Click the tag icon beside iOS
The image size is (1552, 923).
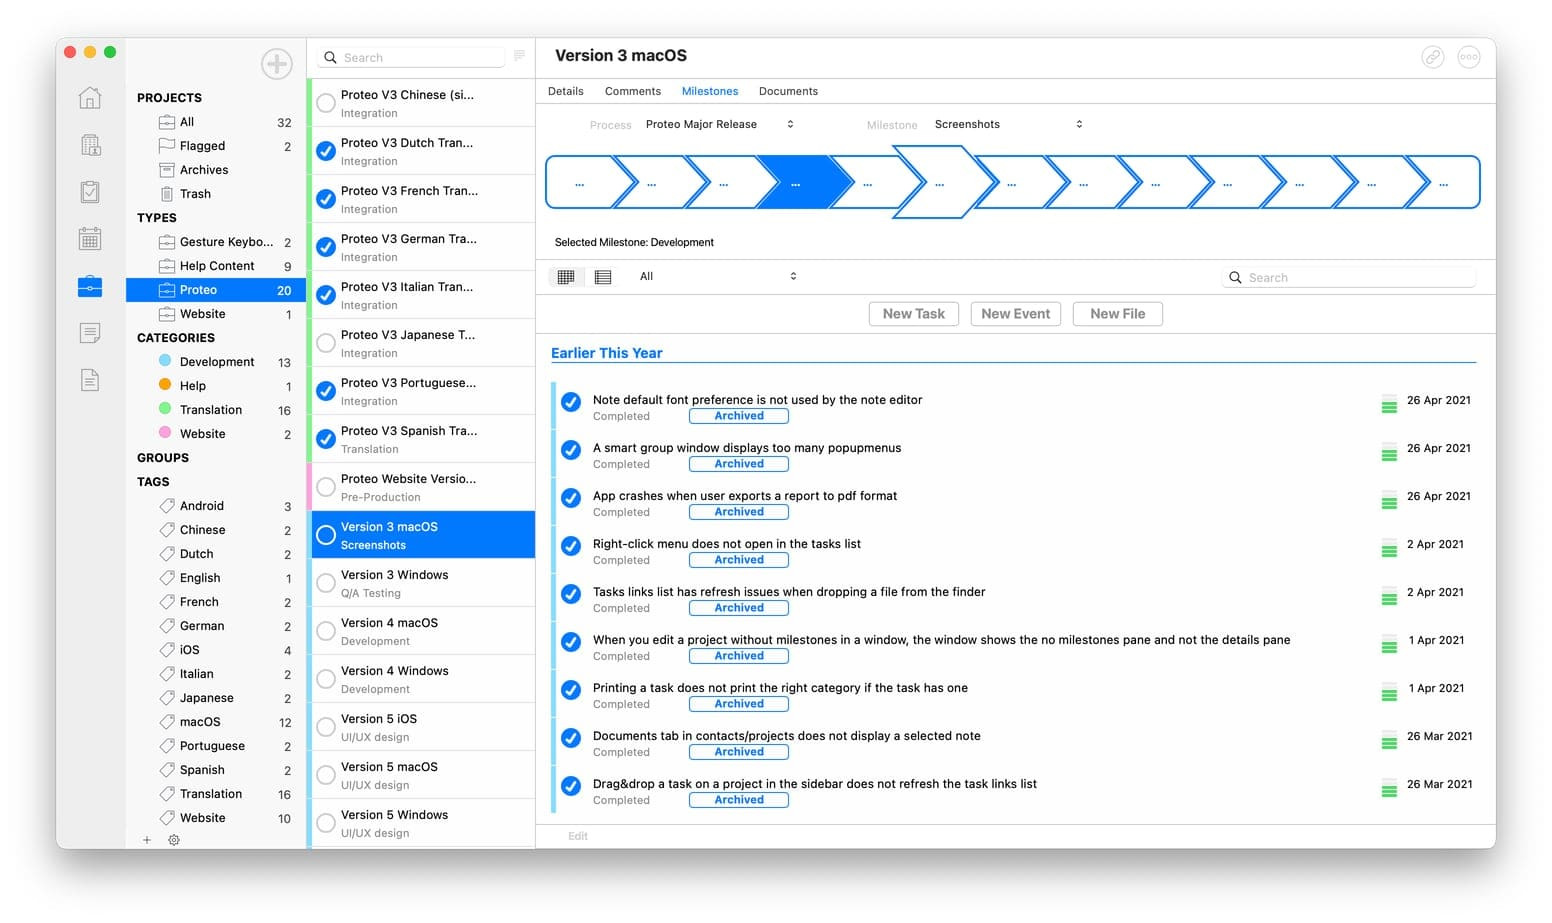[167, 650]
